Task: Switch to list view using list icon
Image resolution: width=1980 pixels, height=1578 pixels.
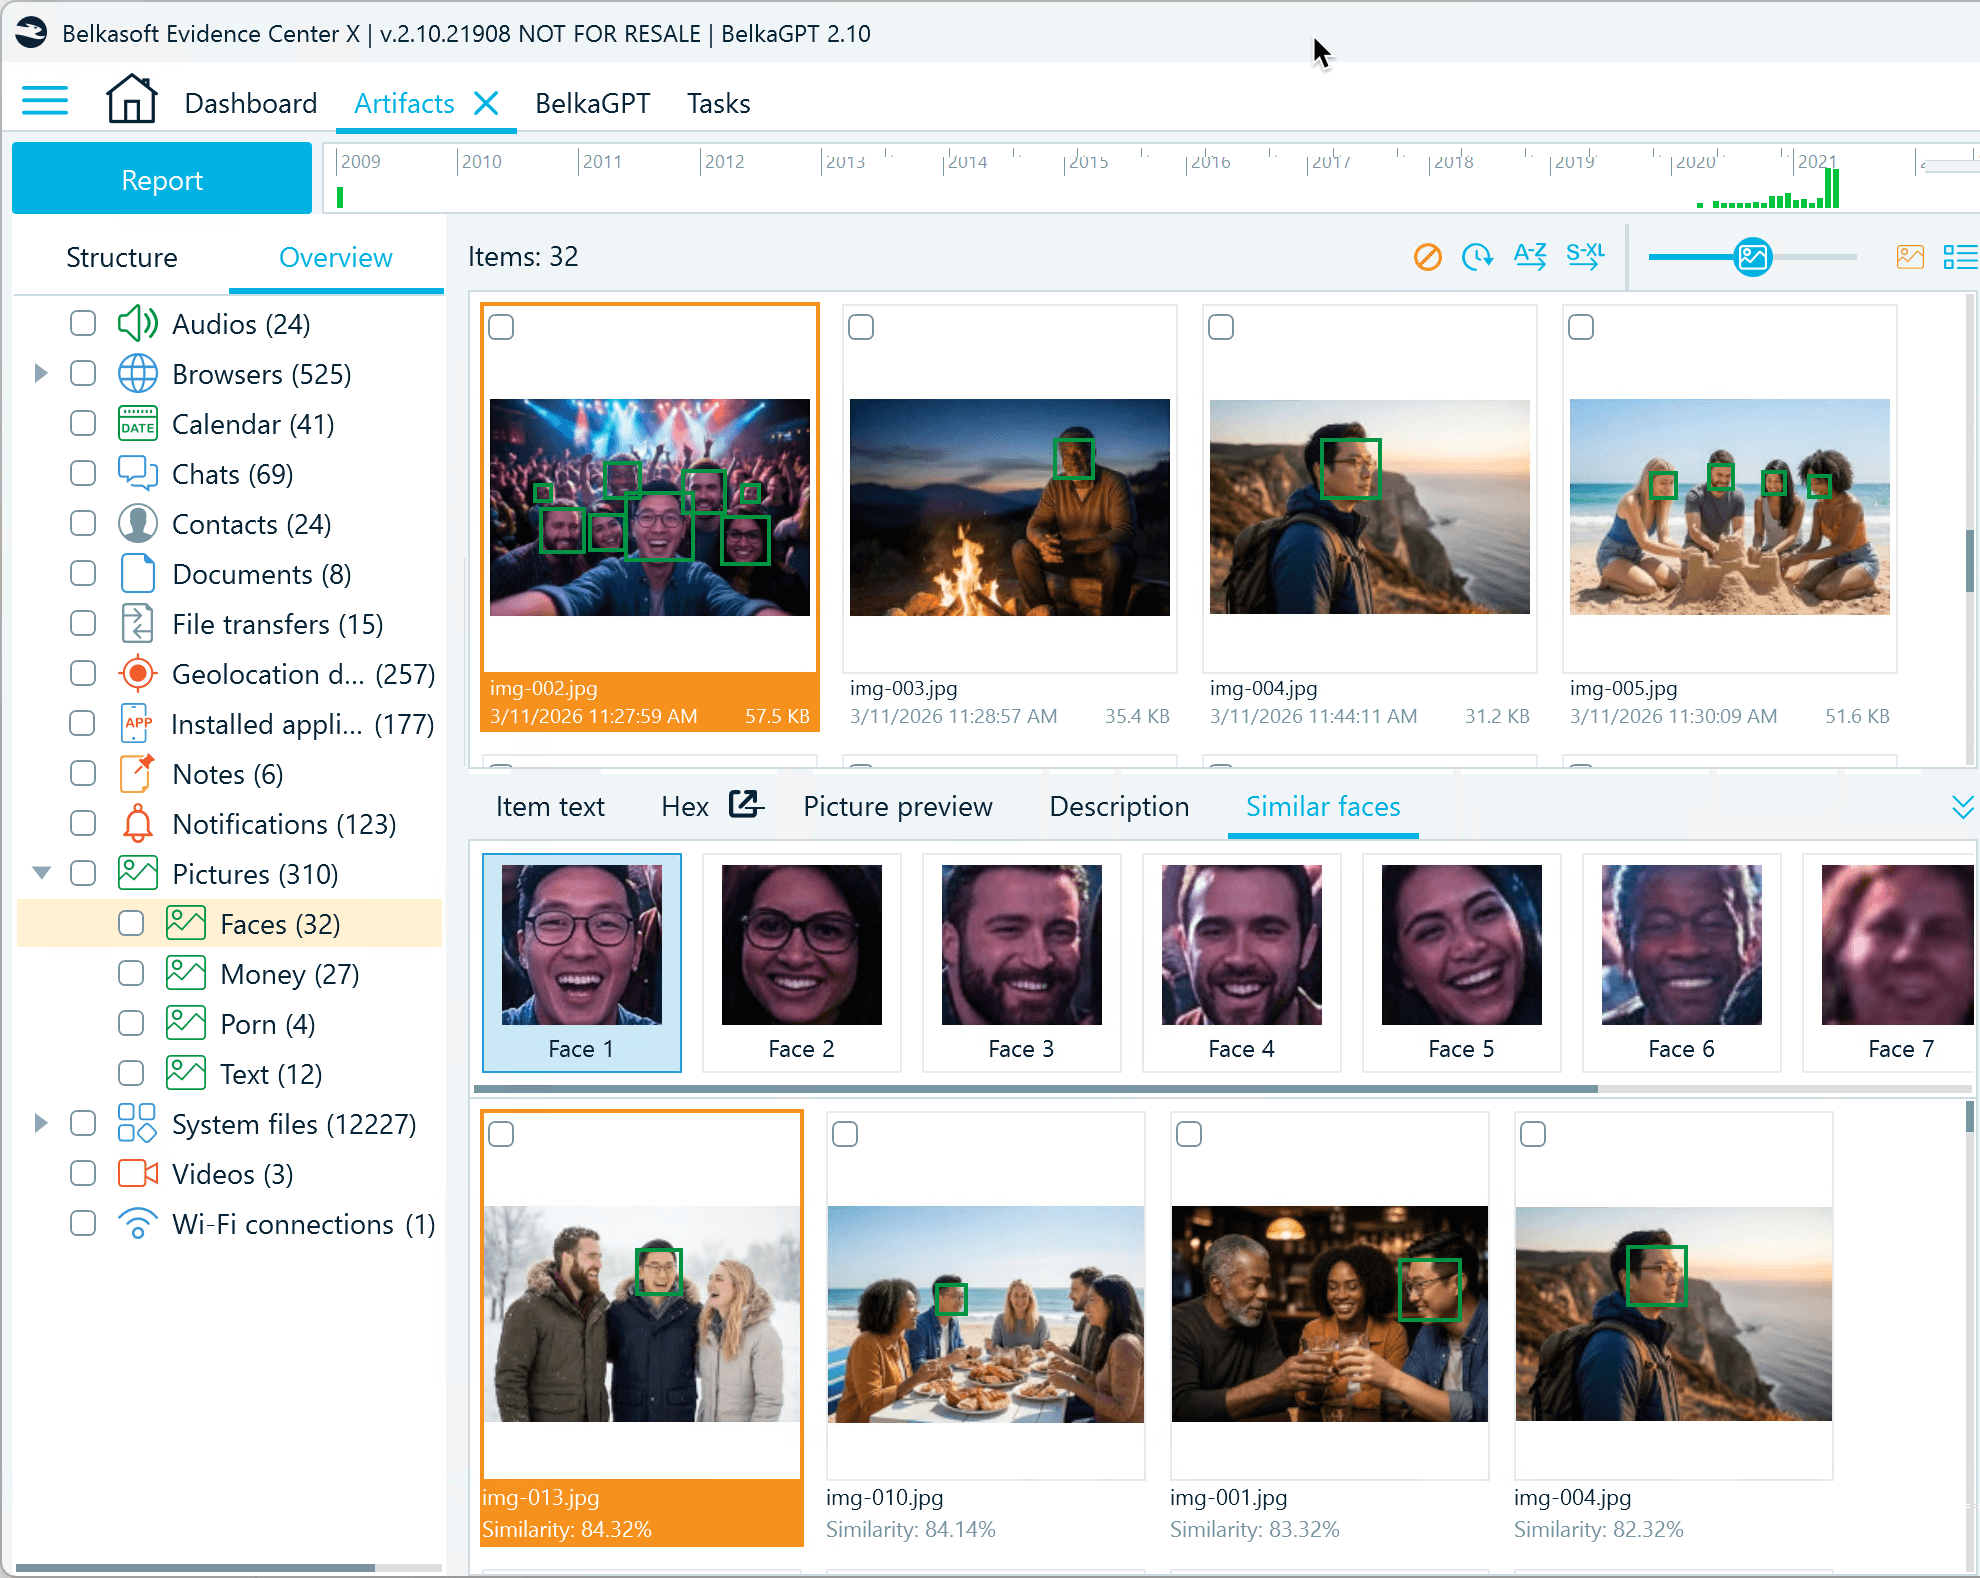Action: tap(1960, 257)
